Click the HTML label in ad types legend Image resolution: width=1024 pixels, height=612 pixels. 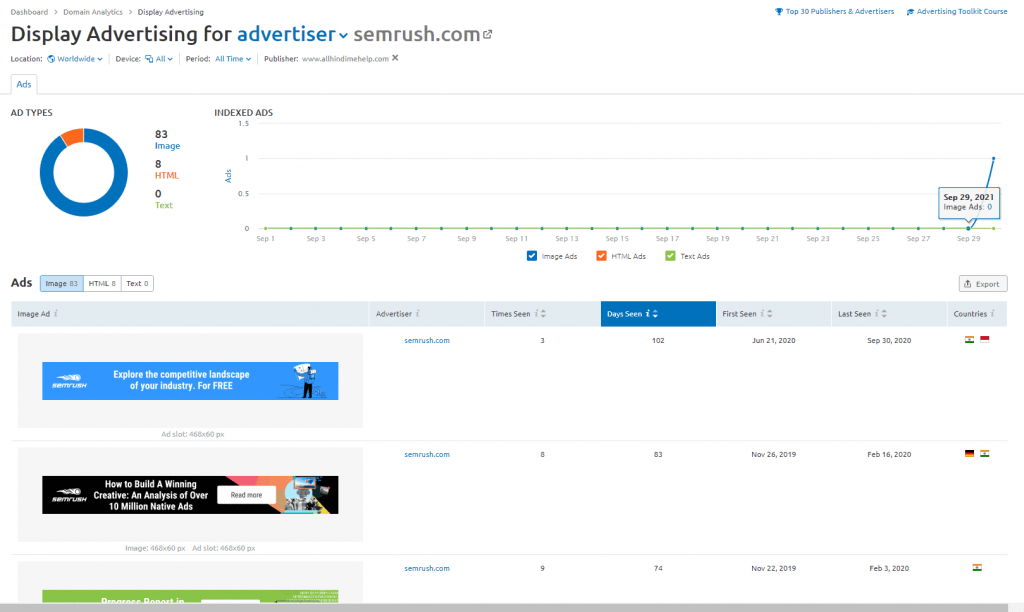tap(167, 175)
